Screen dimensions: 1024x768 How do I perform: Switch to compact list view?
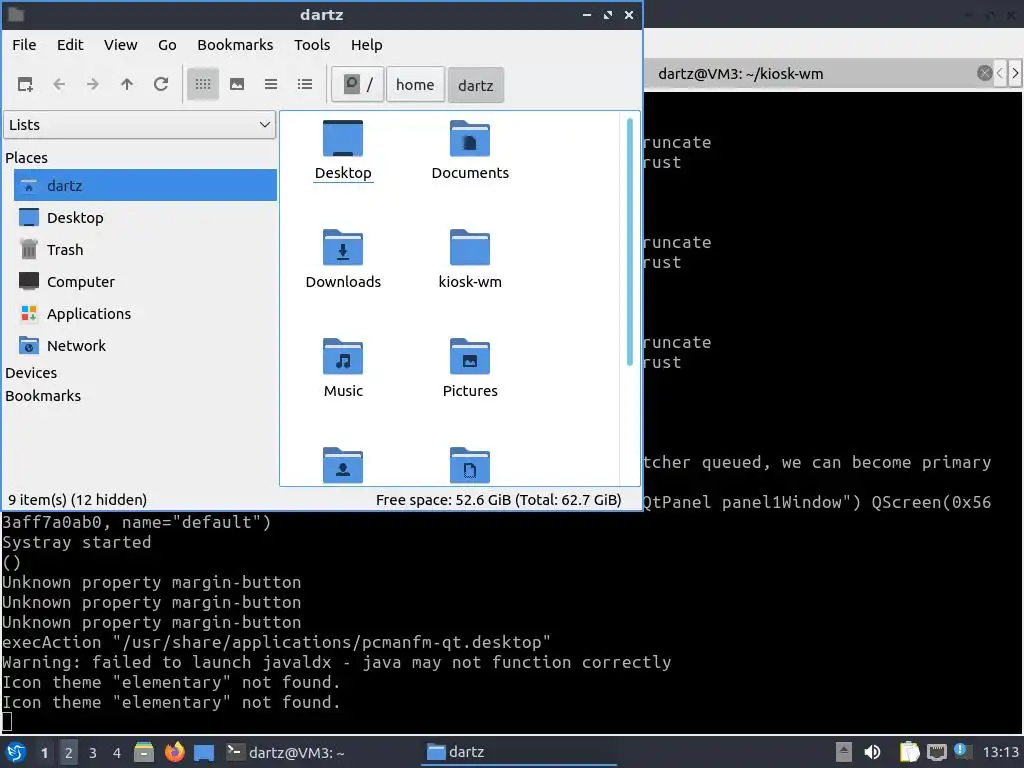(x=271, y=84)
